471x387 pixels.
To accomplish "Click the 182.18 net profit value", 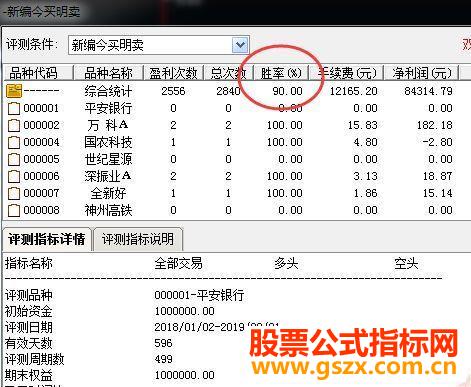I will tap(435, 125).
